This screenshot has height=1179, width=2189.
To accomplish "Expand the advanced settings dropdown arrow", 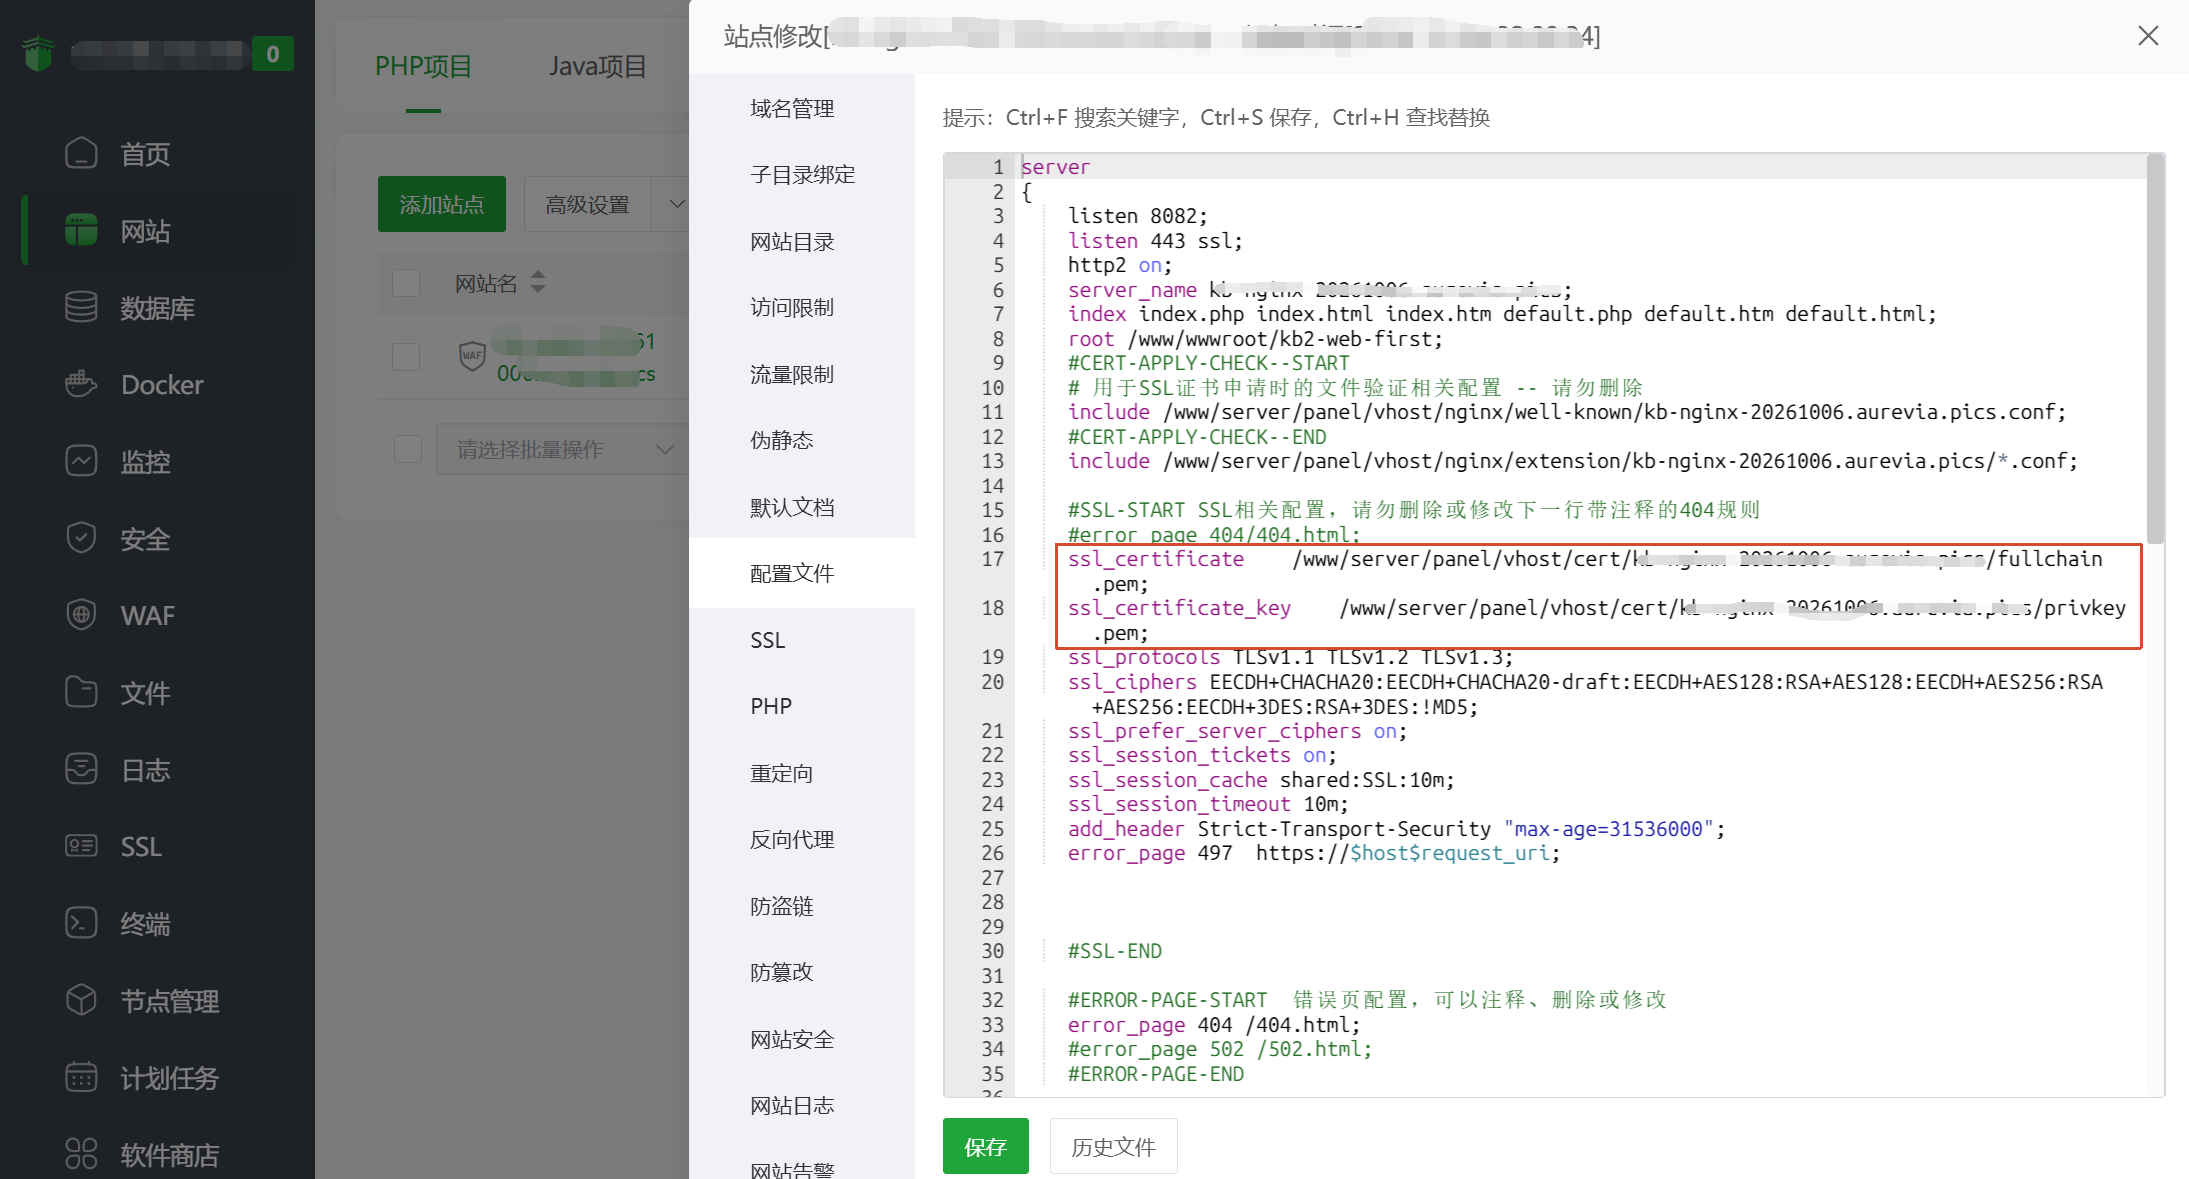I will pyautogui.click(x=676, y=204).
